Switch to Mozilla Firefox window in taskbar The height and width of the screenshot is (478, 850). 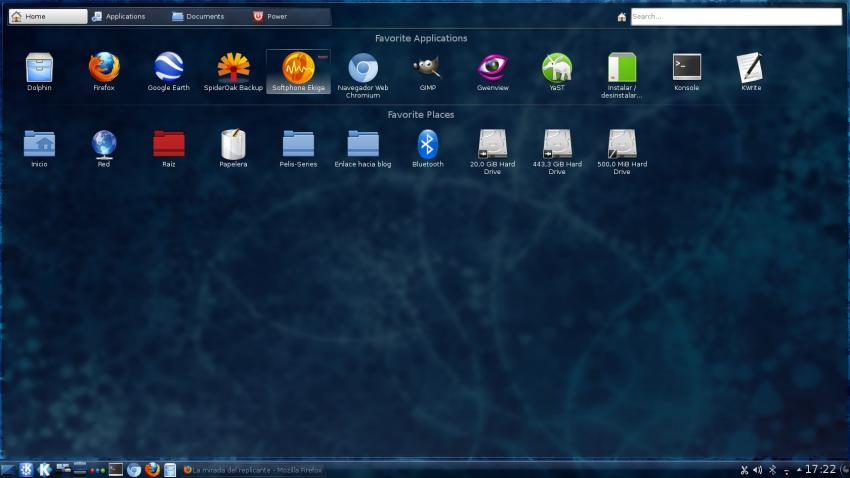pos(253,470)
